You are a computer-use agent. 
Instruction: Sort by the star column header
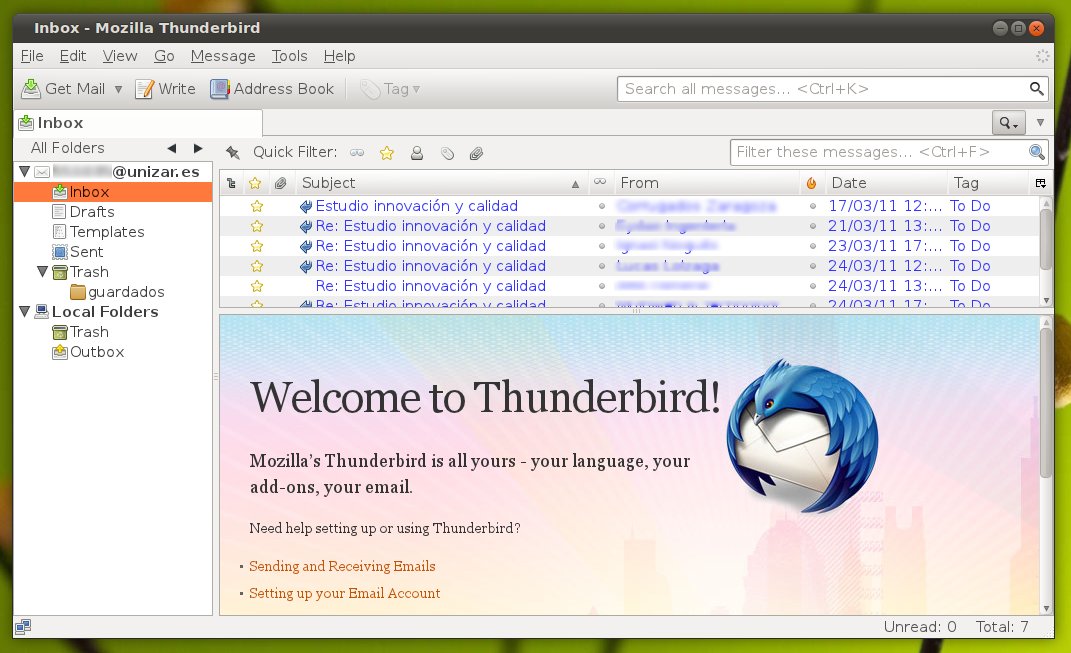pyautogui.click(x=255, y=183)
